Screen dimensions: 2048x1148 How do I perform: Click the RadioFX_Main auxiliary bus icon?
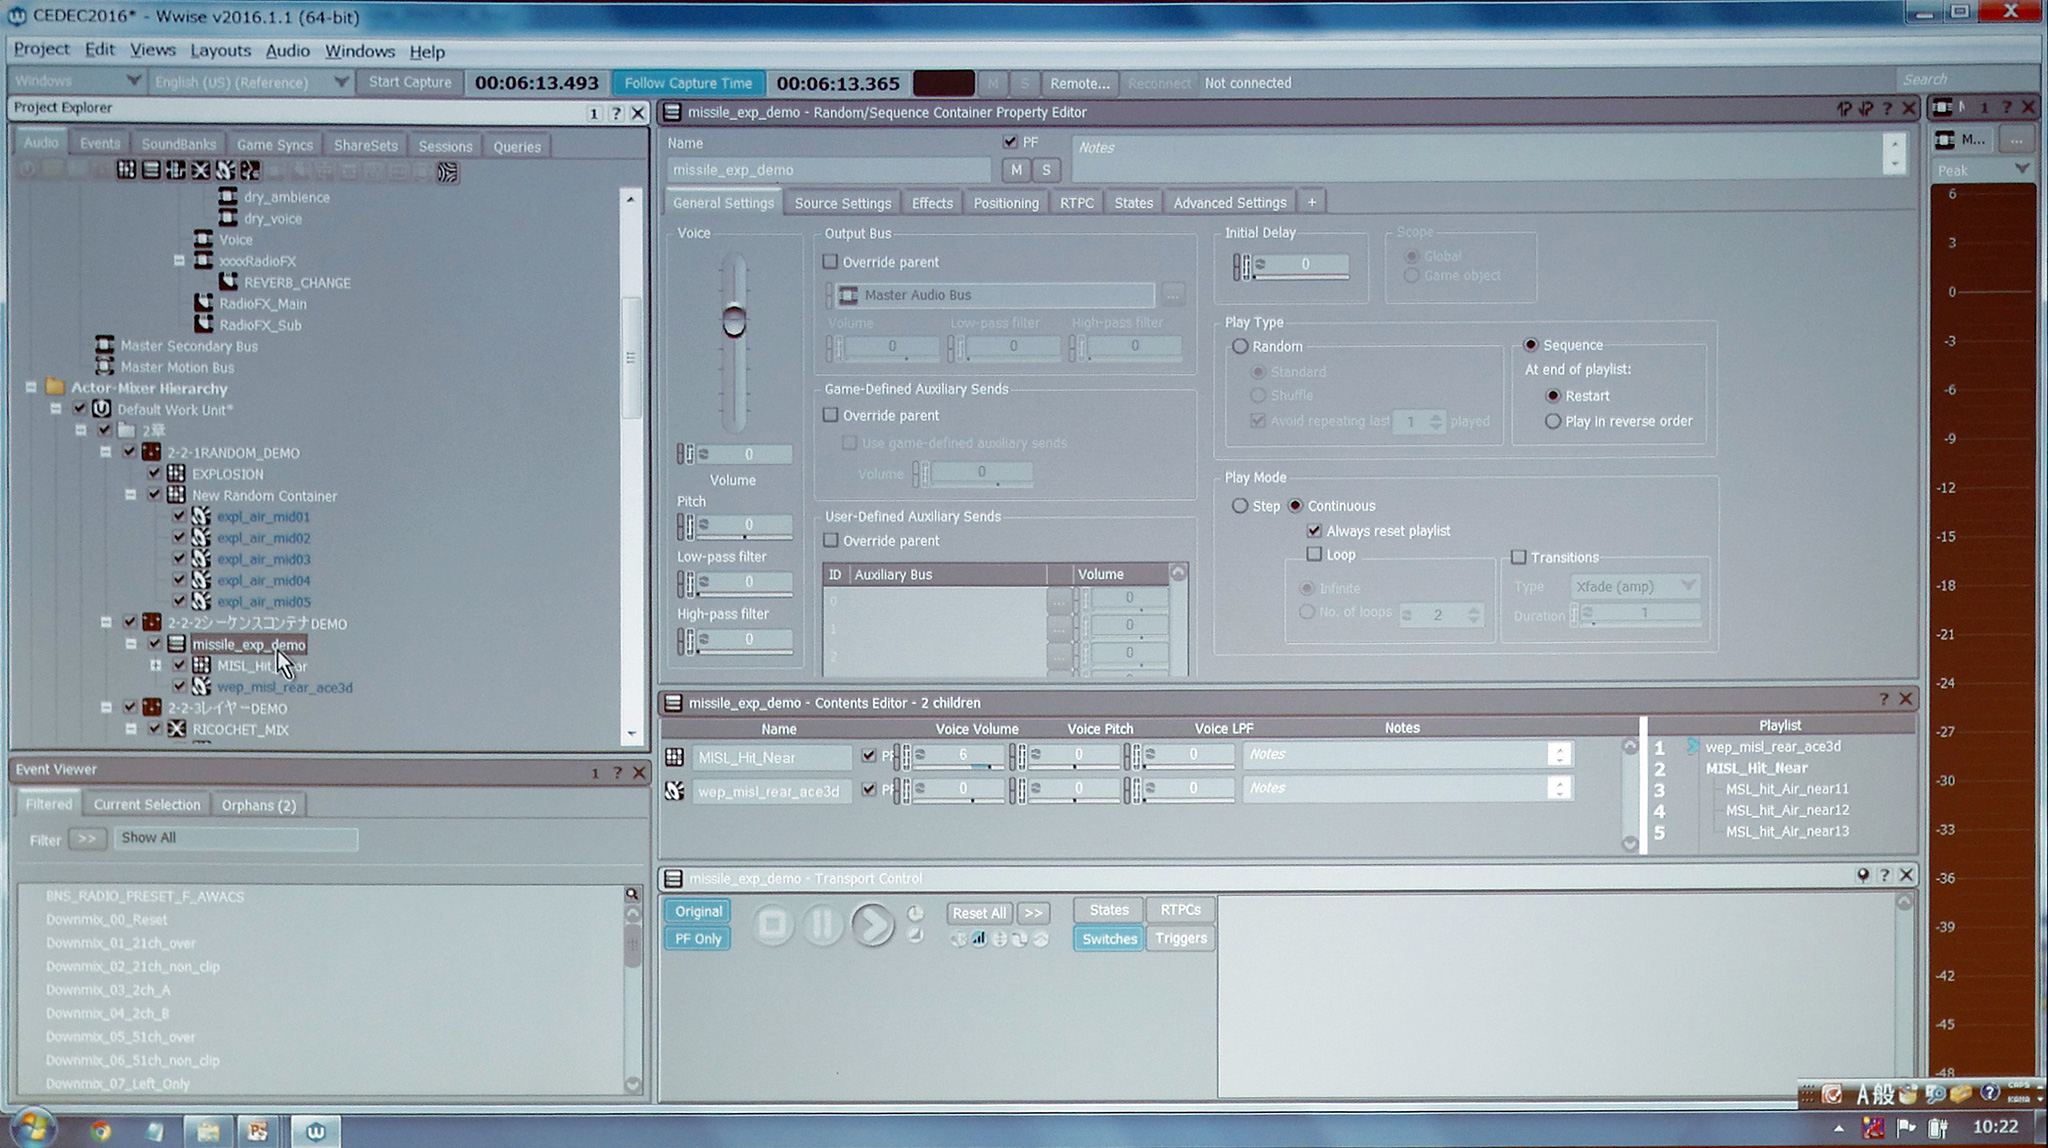pyautogui.click(x=204, y=303)
